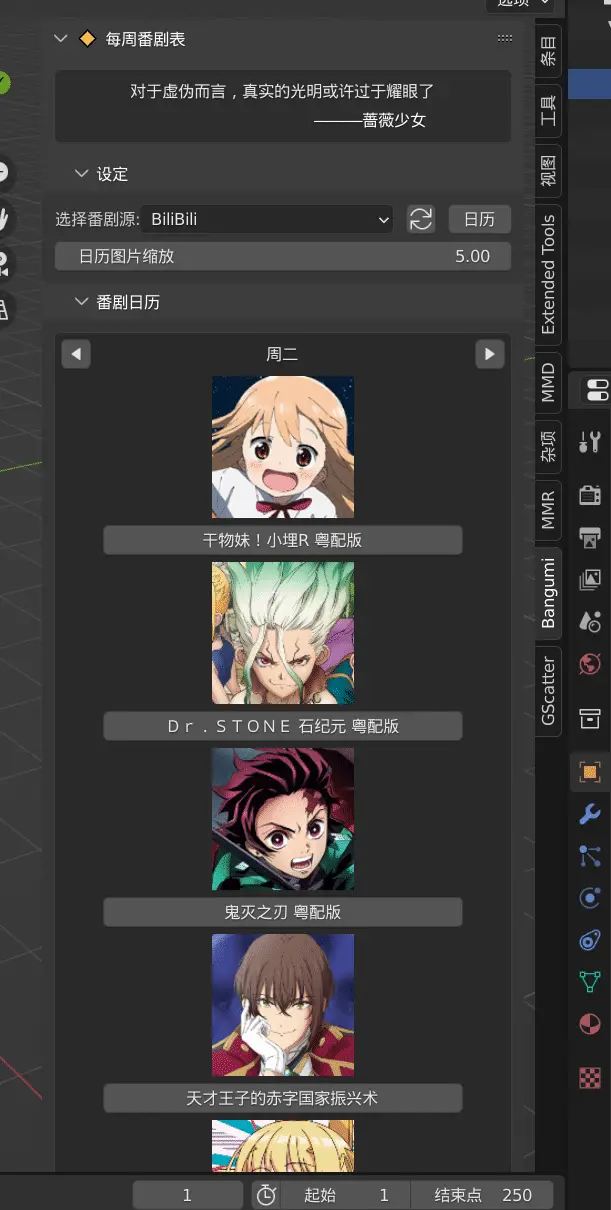Open the Texture properties tab (checkerboard)

point(590,1078)
